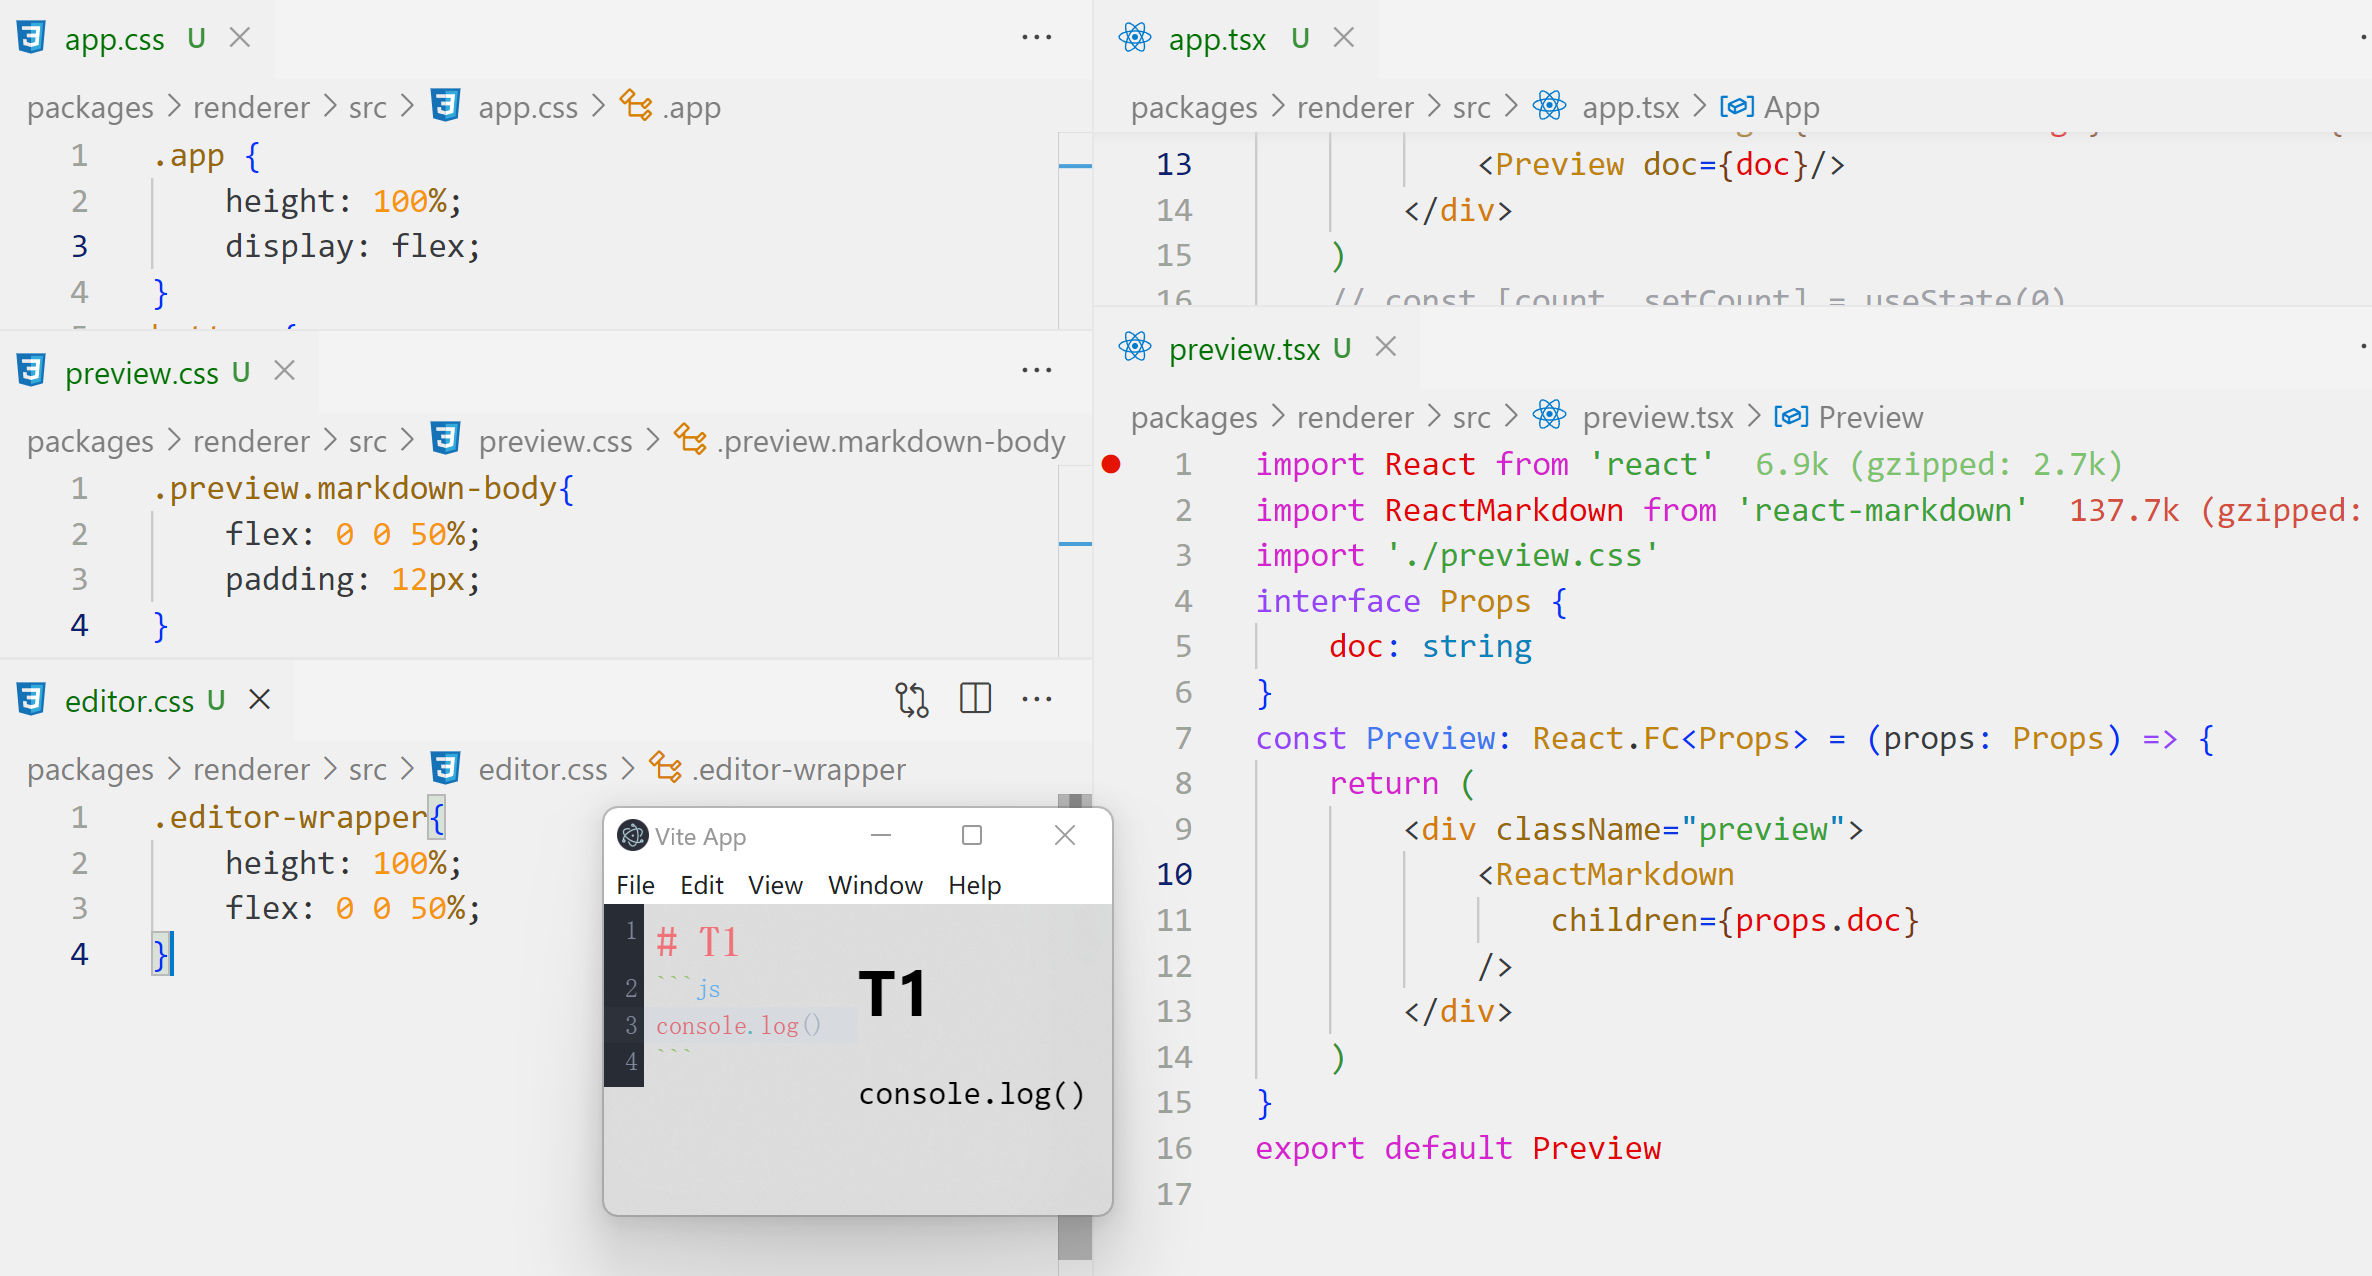Screen dimensions: 2372x1276
Task: Open the More Actions menu in the editor.css group
Action: coord(1036,699)
